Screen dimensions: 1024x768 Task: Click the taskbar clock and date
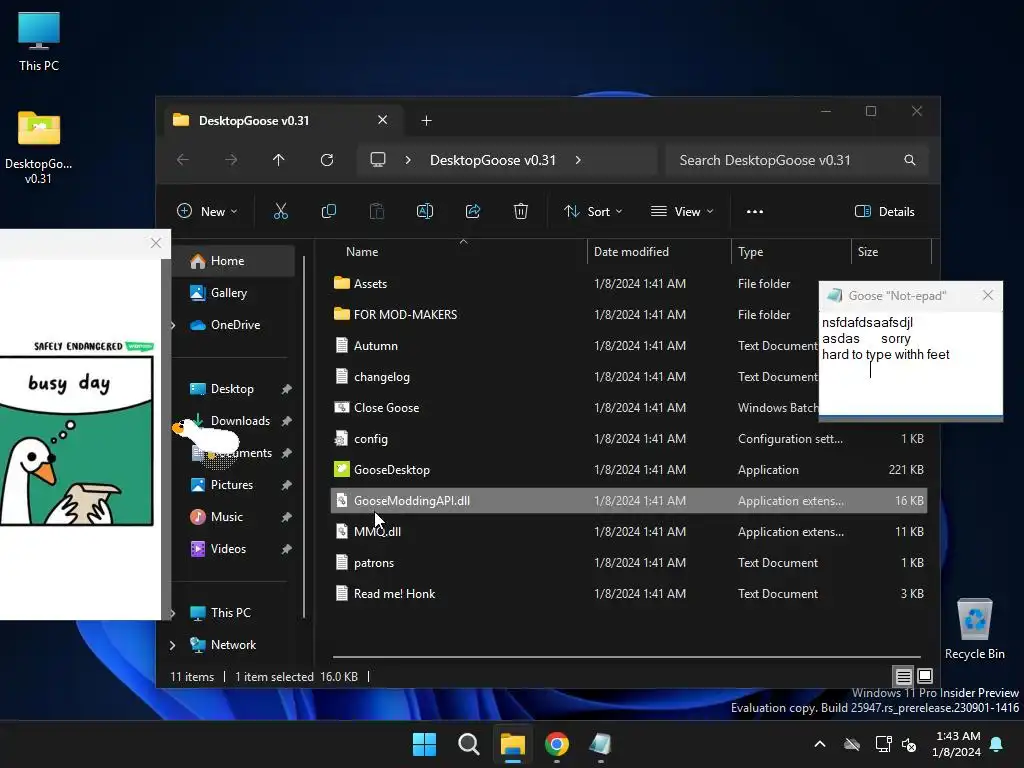(x=957, y=744)
